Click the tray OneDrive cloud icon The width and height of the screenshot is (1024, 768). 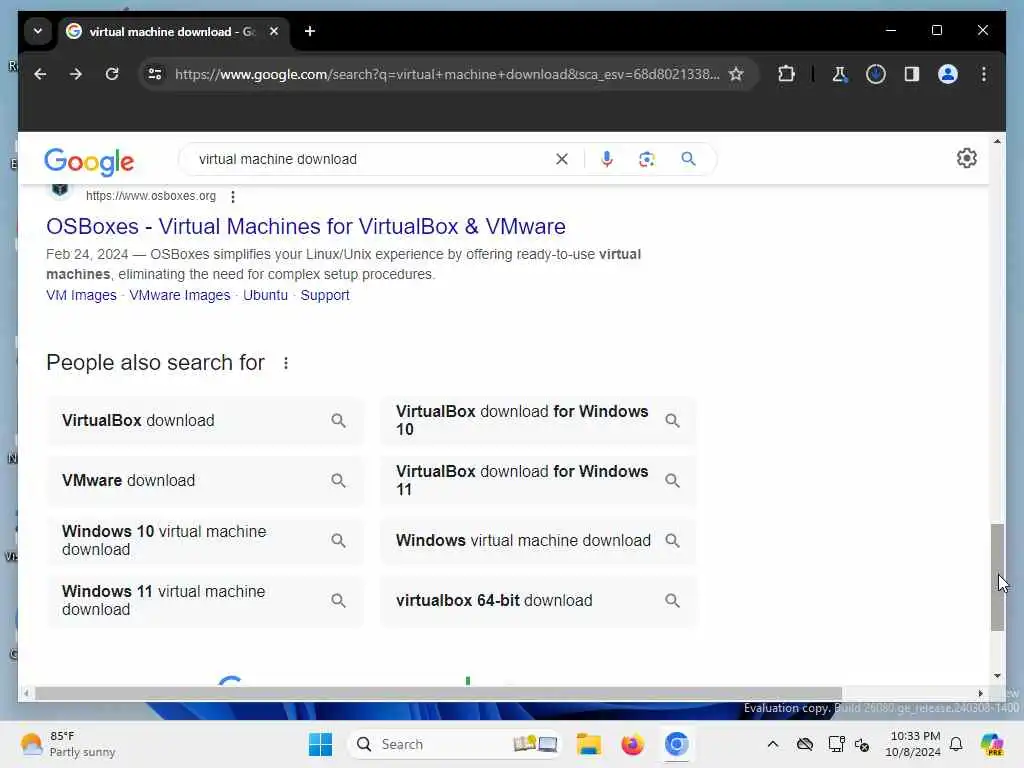pyautogui.click(x=805, y=744)
